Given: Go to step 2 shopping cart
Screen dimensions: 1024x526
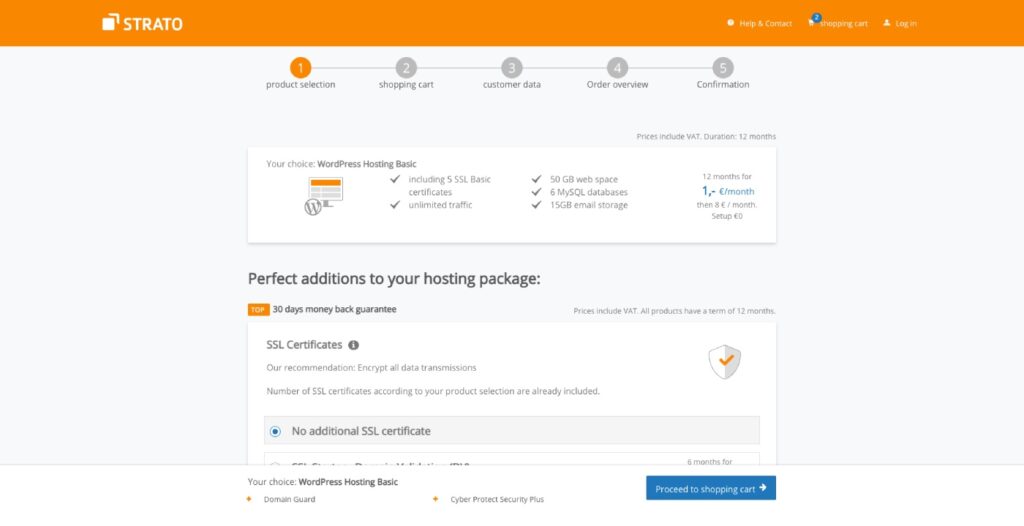Looking at the screenshot, I should click(x=406, y=68).
